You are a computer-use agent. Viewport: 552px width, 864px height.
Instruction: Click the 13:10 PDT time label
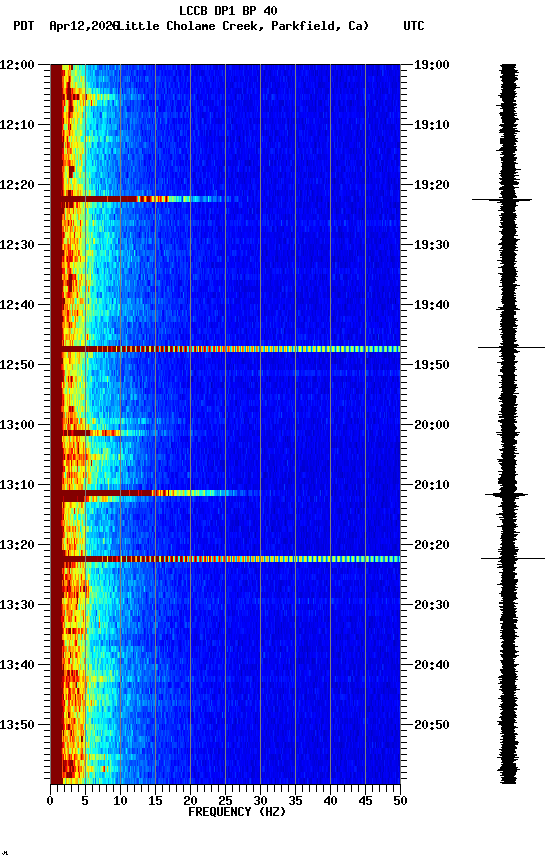17,485
